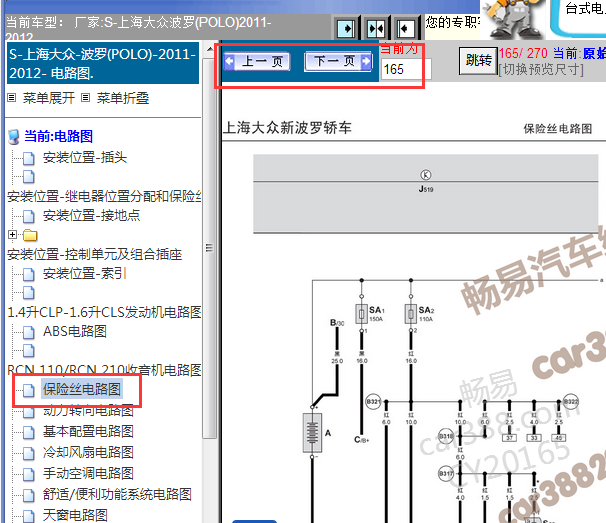Expand the folder node with plus sign

[12, 234]
